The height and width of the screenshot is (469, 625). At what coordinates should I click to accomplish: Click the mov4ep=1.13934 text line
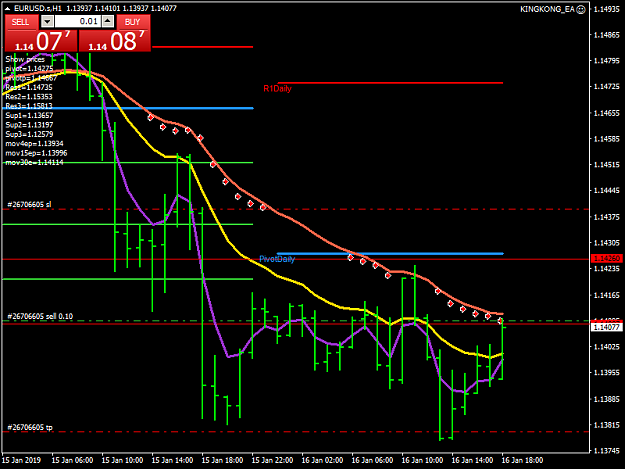[x=34, y=144]
